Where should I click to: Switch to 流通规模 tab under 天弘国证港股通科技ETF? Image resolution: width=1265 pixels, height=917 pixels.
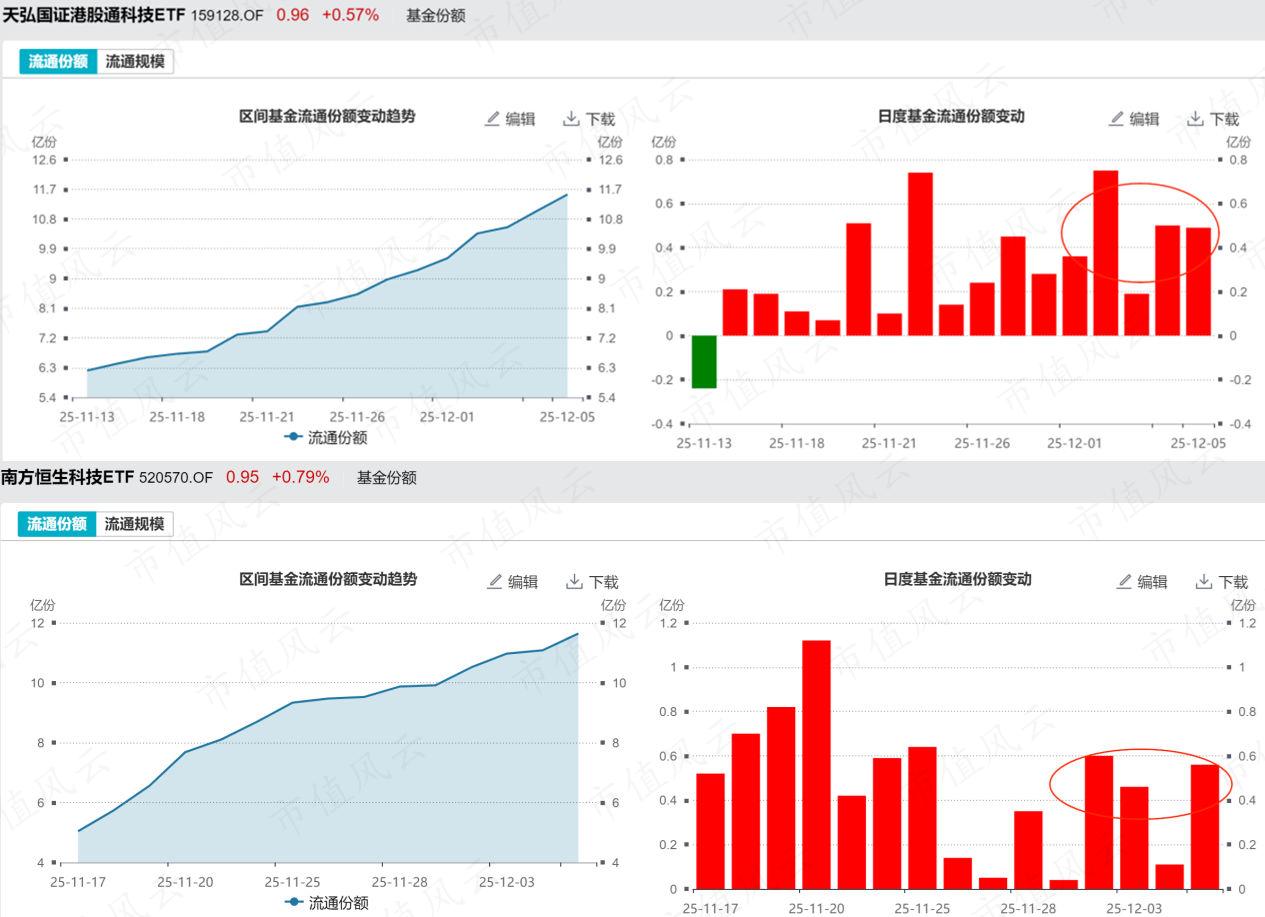[x=135, y=61]
